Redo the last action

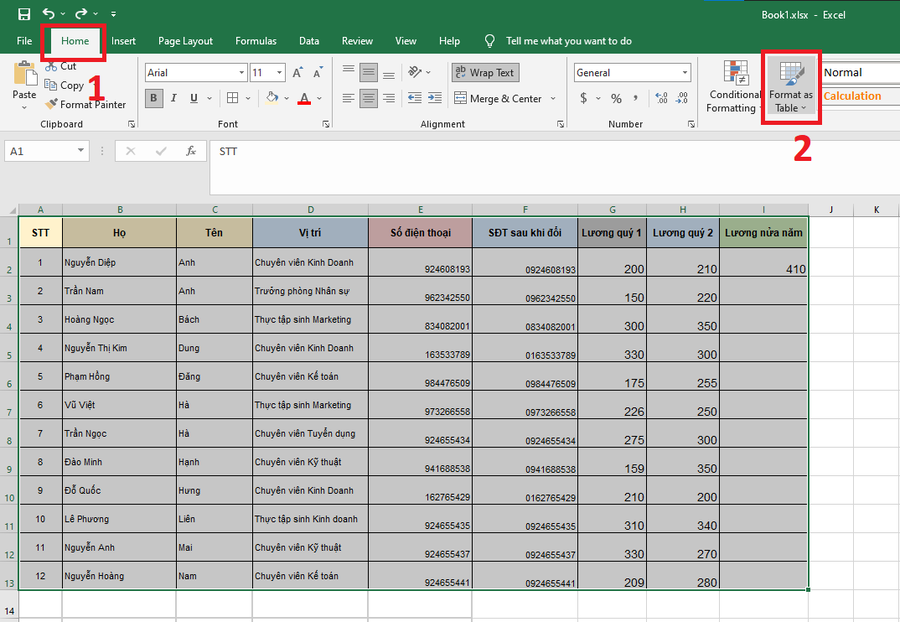[82, 13]
